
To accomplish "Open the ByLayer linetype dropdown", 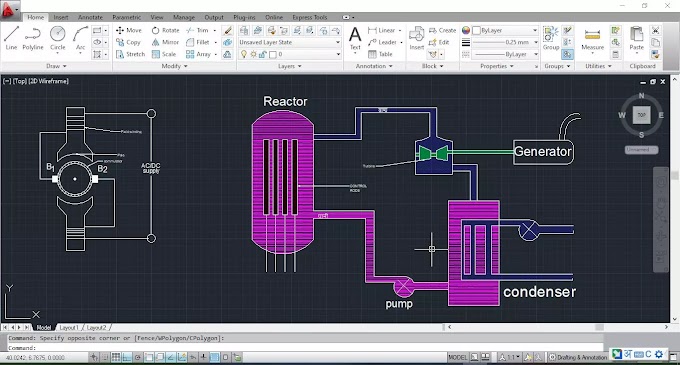I will pyautogui.click(x=505, y=54).
